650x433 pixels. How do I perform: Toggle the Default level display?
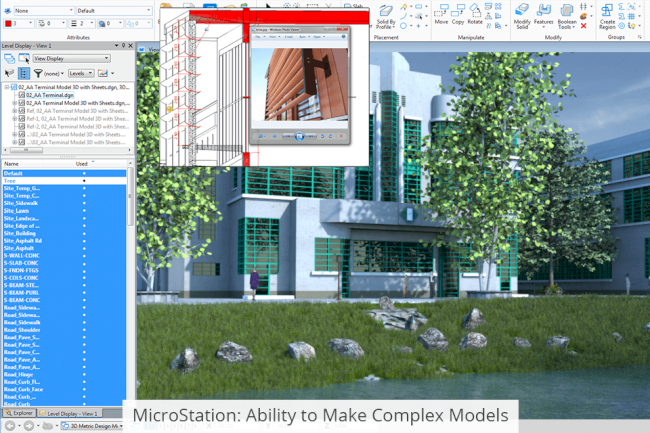click(x=84, y=173)
